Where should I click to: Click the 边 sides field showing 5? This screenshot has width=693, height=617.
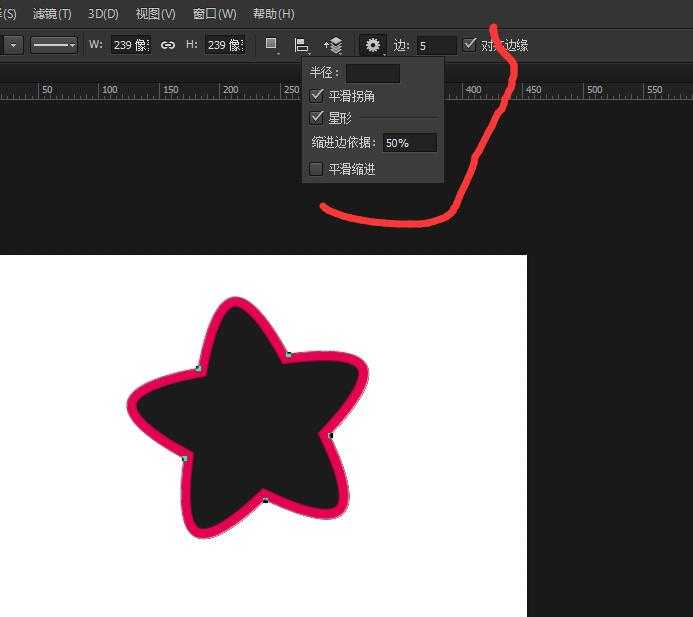[x=437, y=46]
